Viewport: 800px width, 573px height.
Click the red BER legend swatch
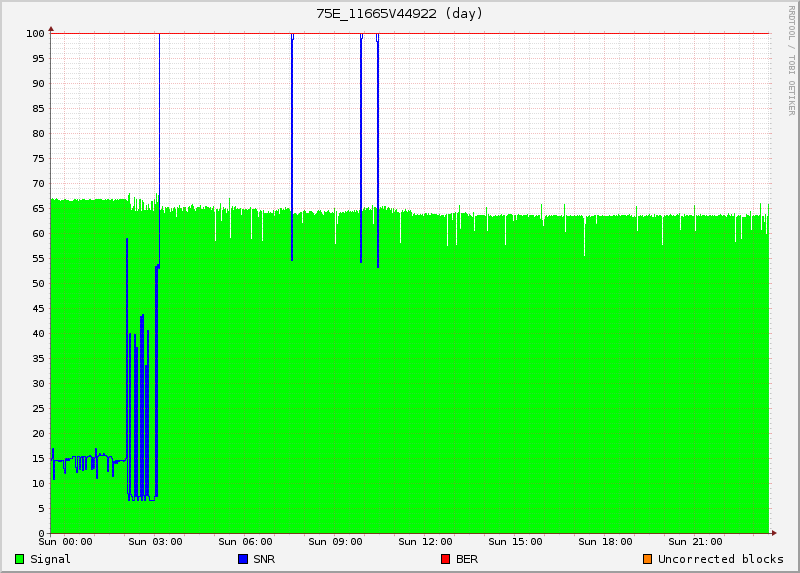tap(445, 559)
